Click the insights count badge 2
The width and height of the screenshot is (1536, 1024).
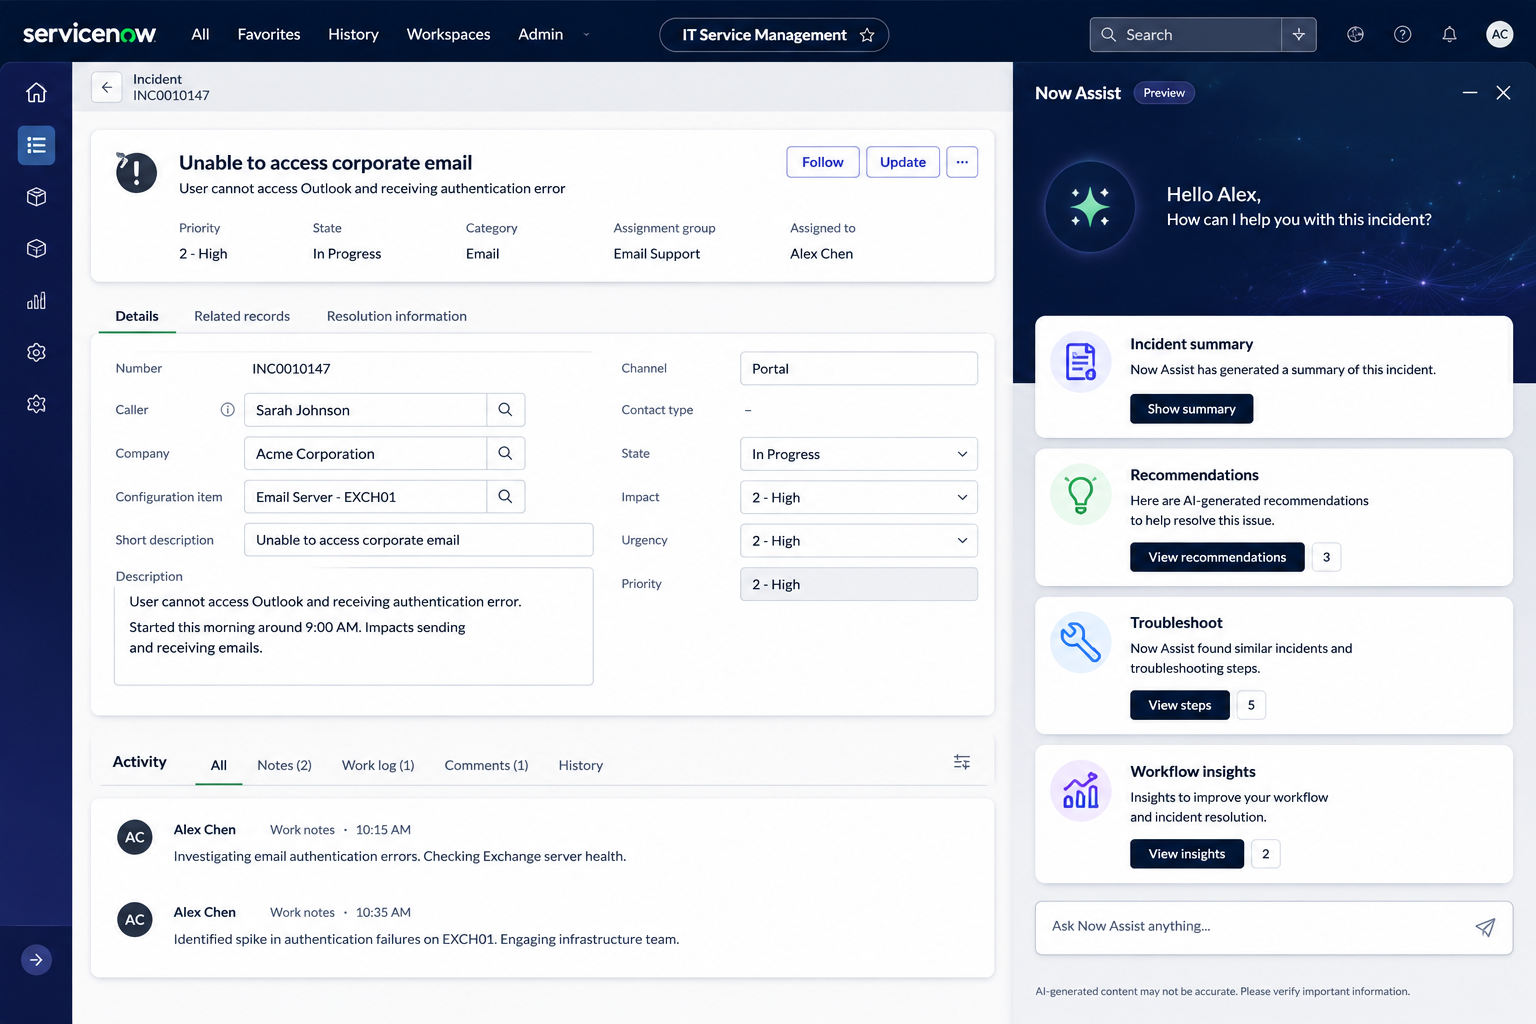coord(1265,854)
